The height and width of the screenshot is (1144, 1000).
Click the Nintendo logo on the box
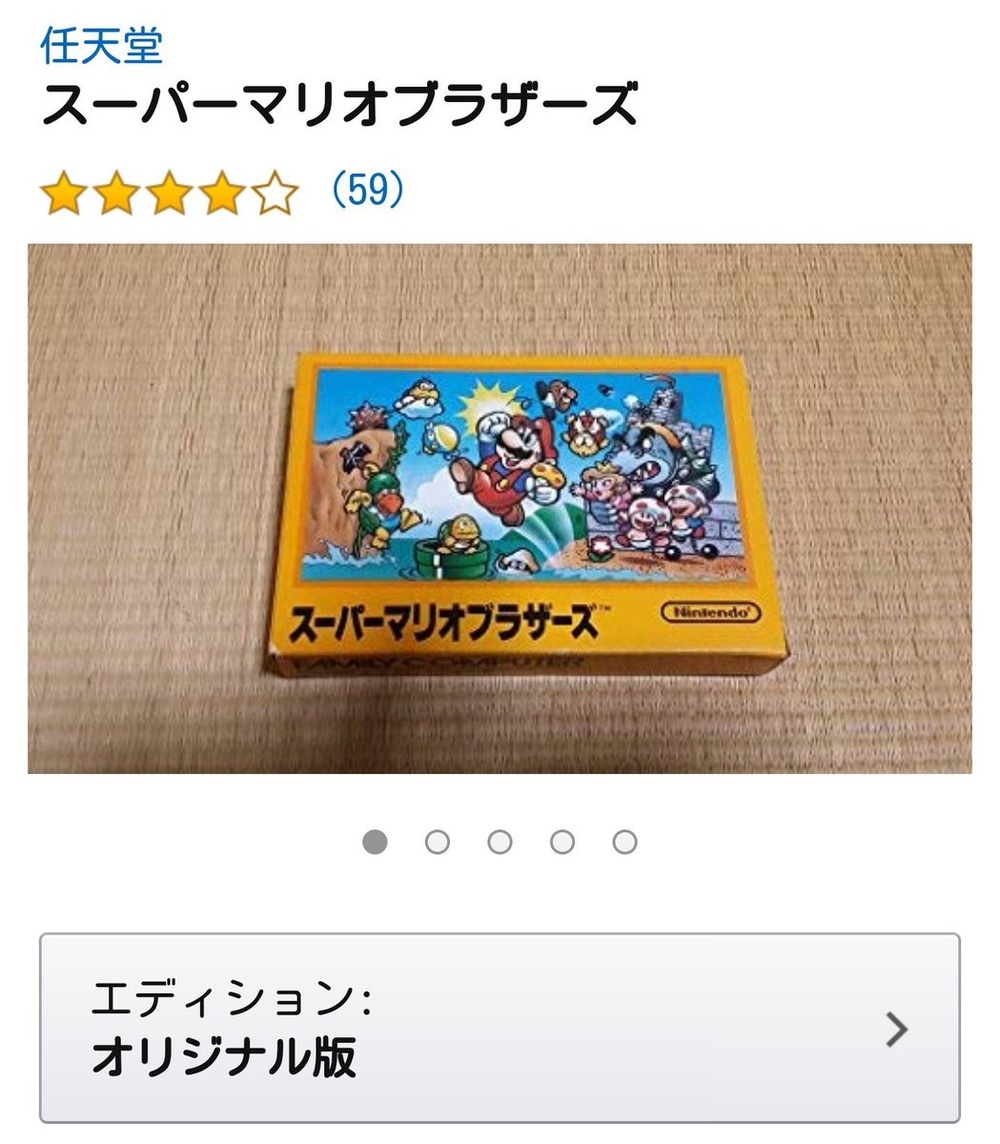pos(711,611)
